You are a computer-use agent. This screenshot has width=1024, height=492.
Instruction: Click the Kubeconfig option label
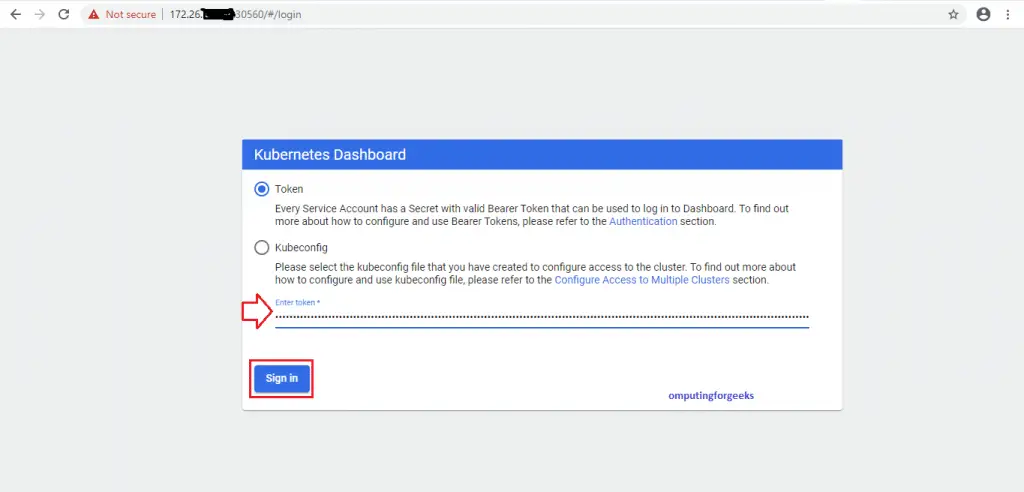point(301,248)
